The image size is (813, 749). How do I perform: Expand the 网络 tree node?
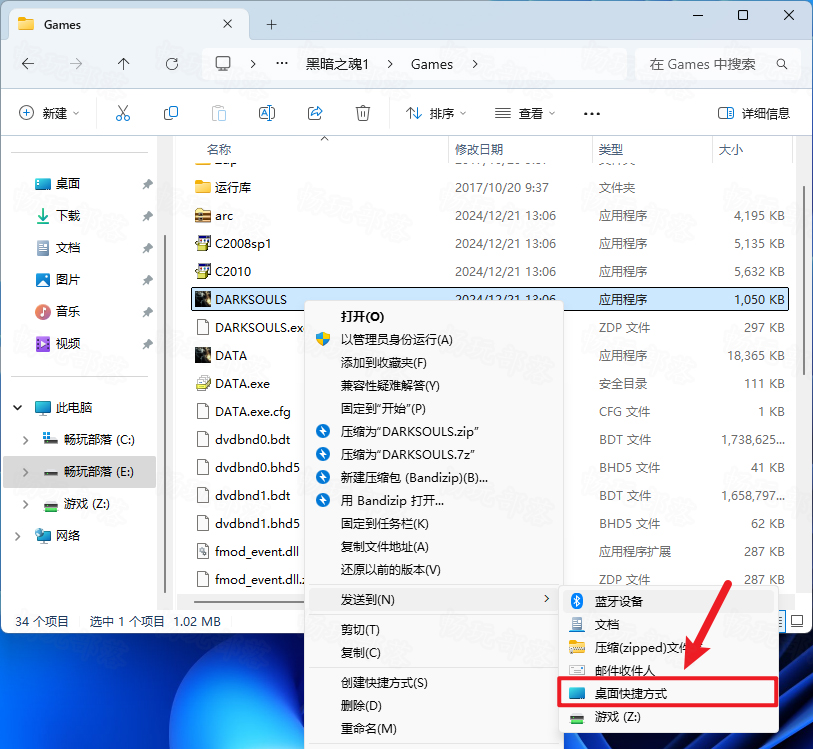click(x=18, y=535)
